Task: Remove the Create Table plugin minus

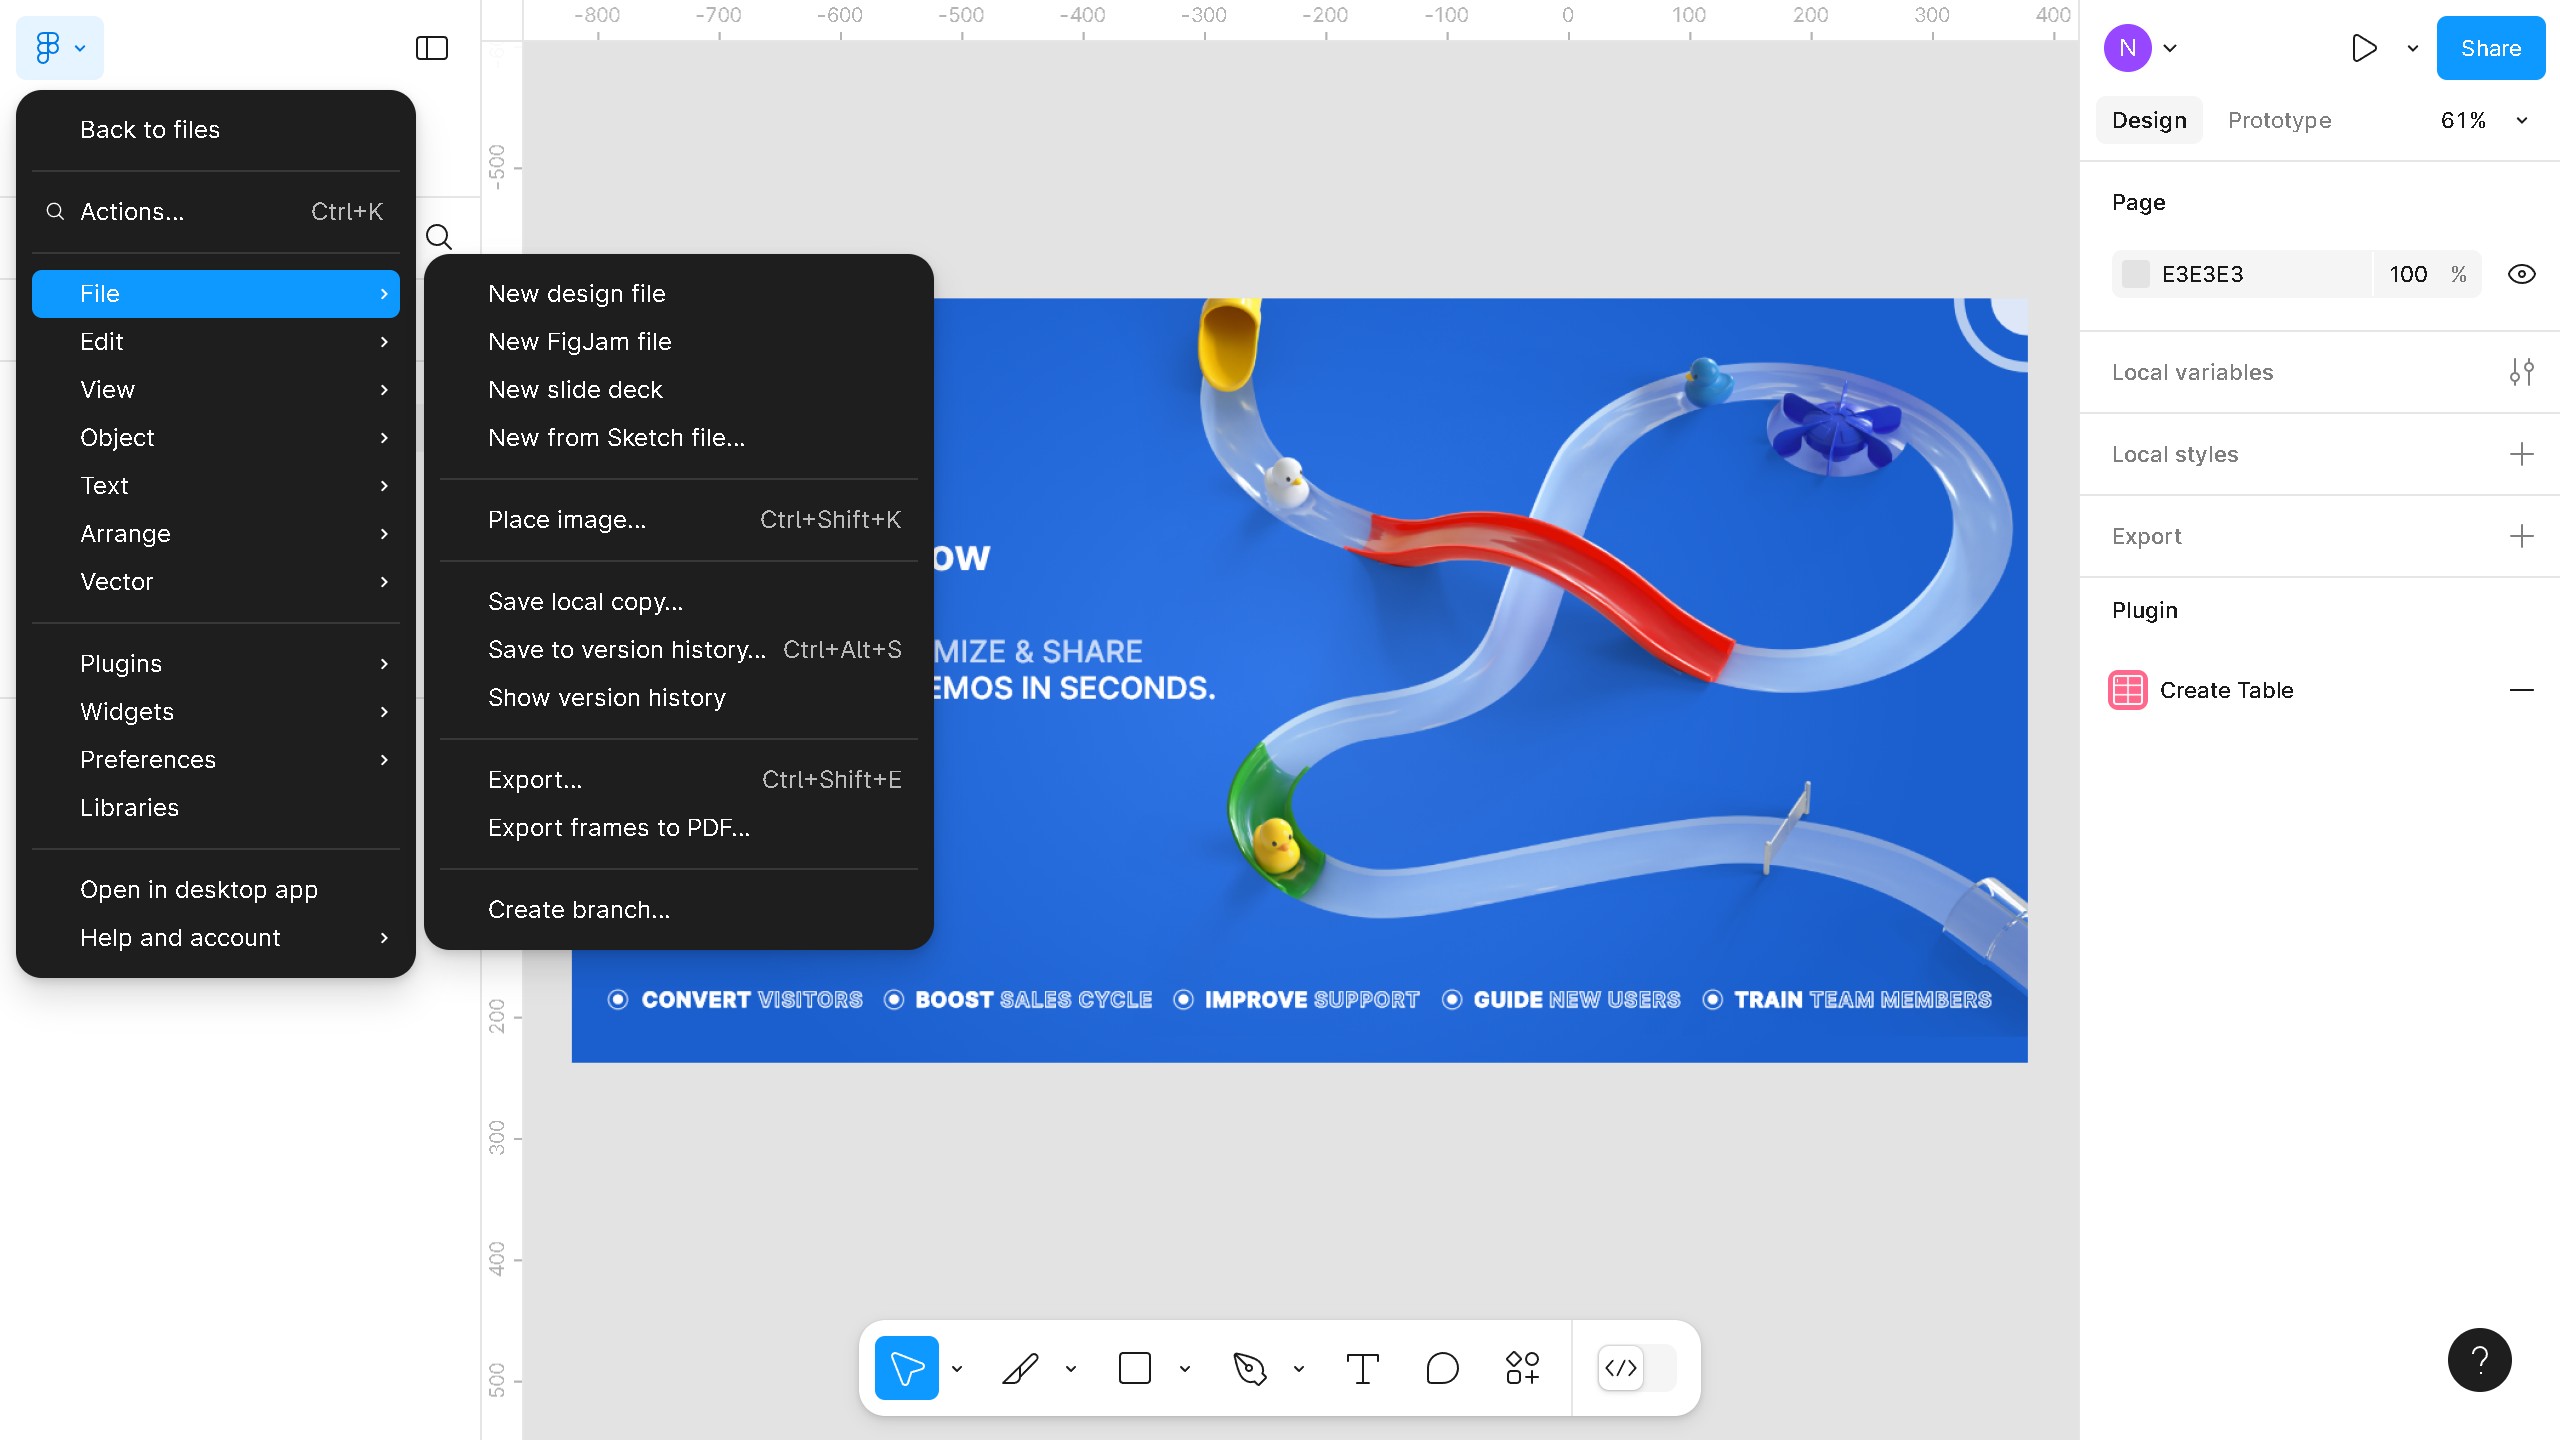Action: click(2521, 690)
